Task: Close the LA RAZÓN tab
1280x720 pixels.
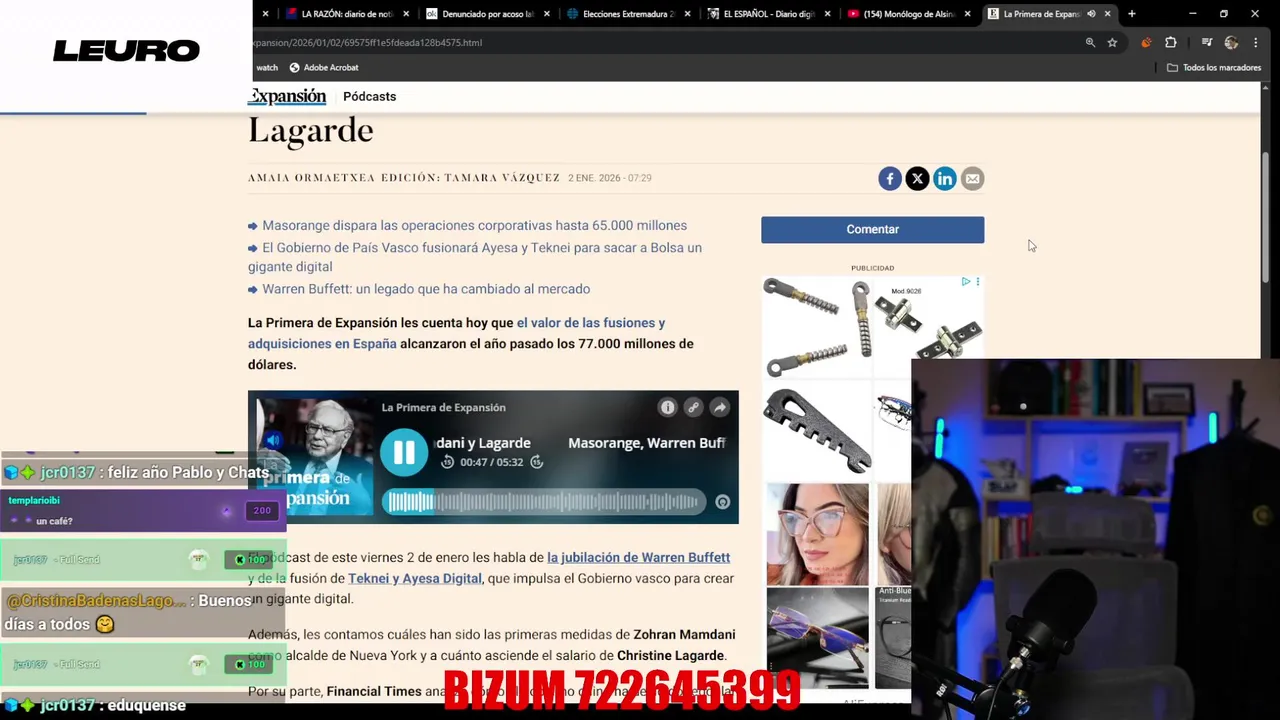Action: [405, 14]
